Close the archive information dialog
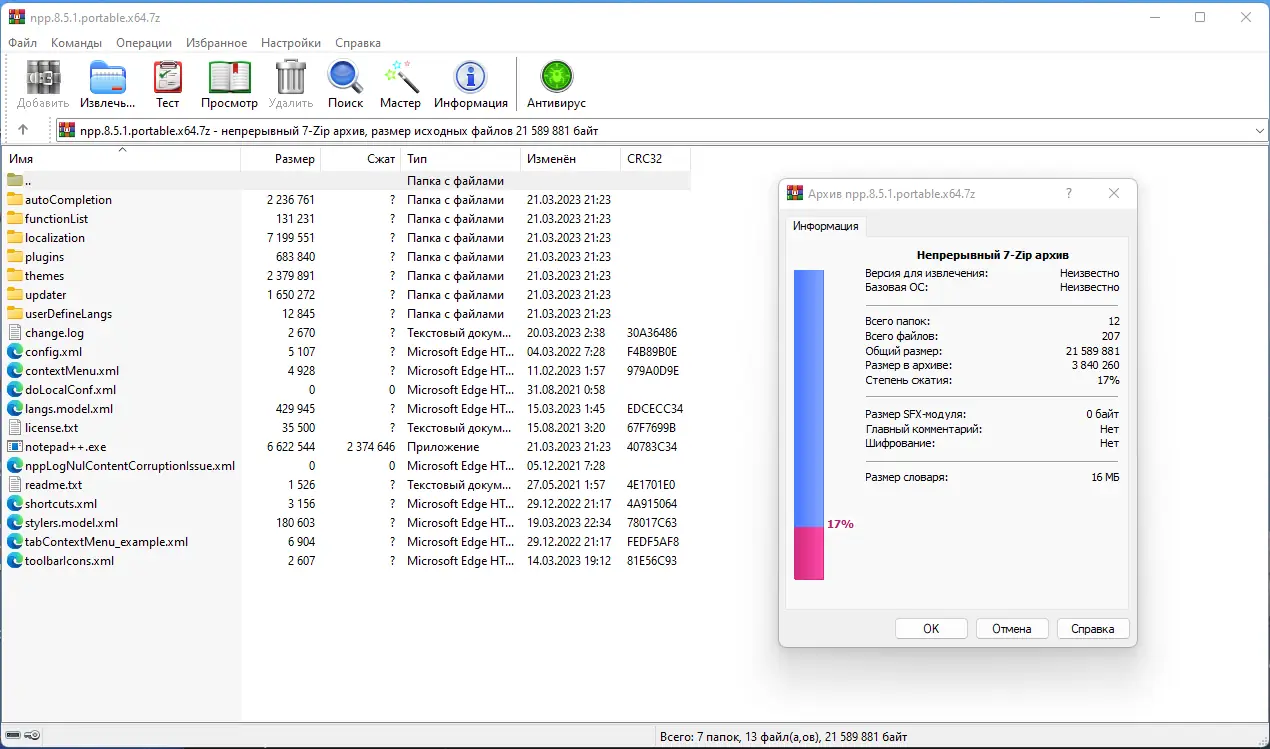 click(x=1114, y=193)
